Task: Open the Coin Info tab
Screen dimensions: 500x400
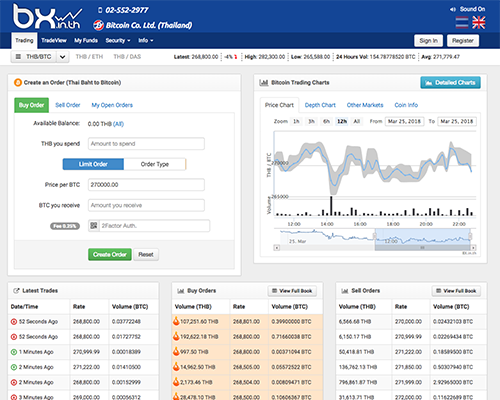Action: pyautogui.click(x=406, y=105)
